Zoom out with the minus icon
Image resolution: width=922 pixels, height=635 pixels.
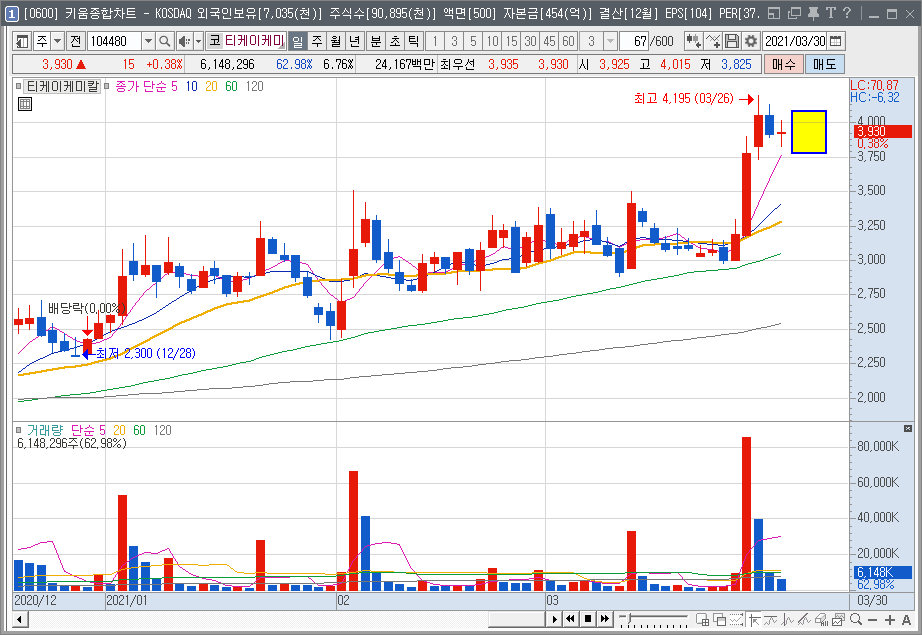tap(873, 620)
